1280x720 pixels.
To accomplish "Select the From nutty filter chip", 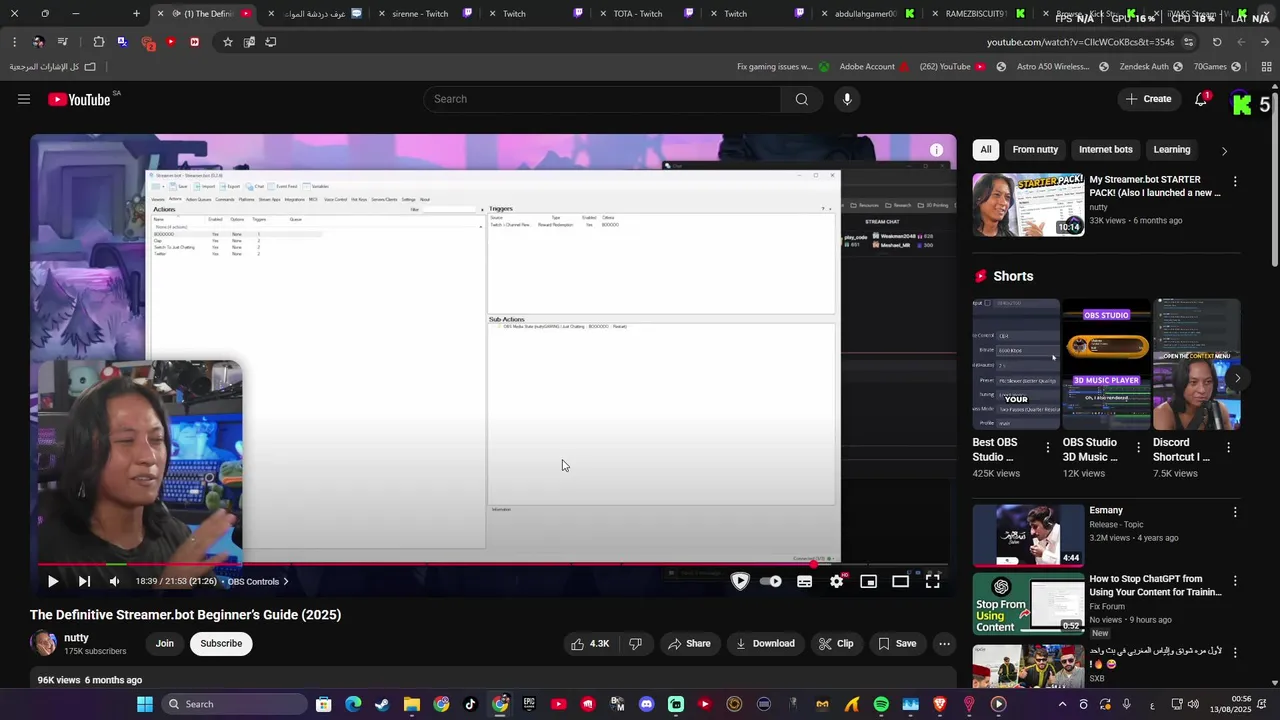I will coord(1035,150).
